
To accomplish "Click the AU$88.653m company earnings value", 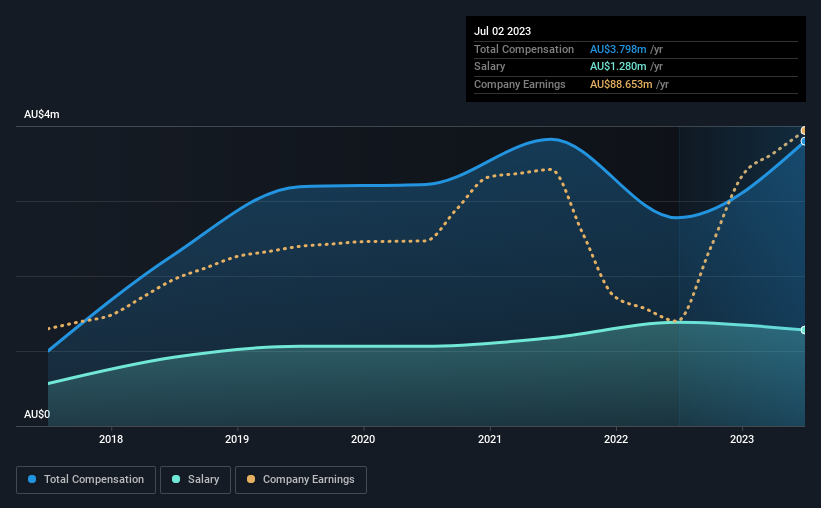I will click(621, 84).
